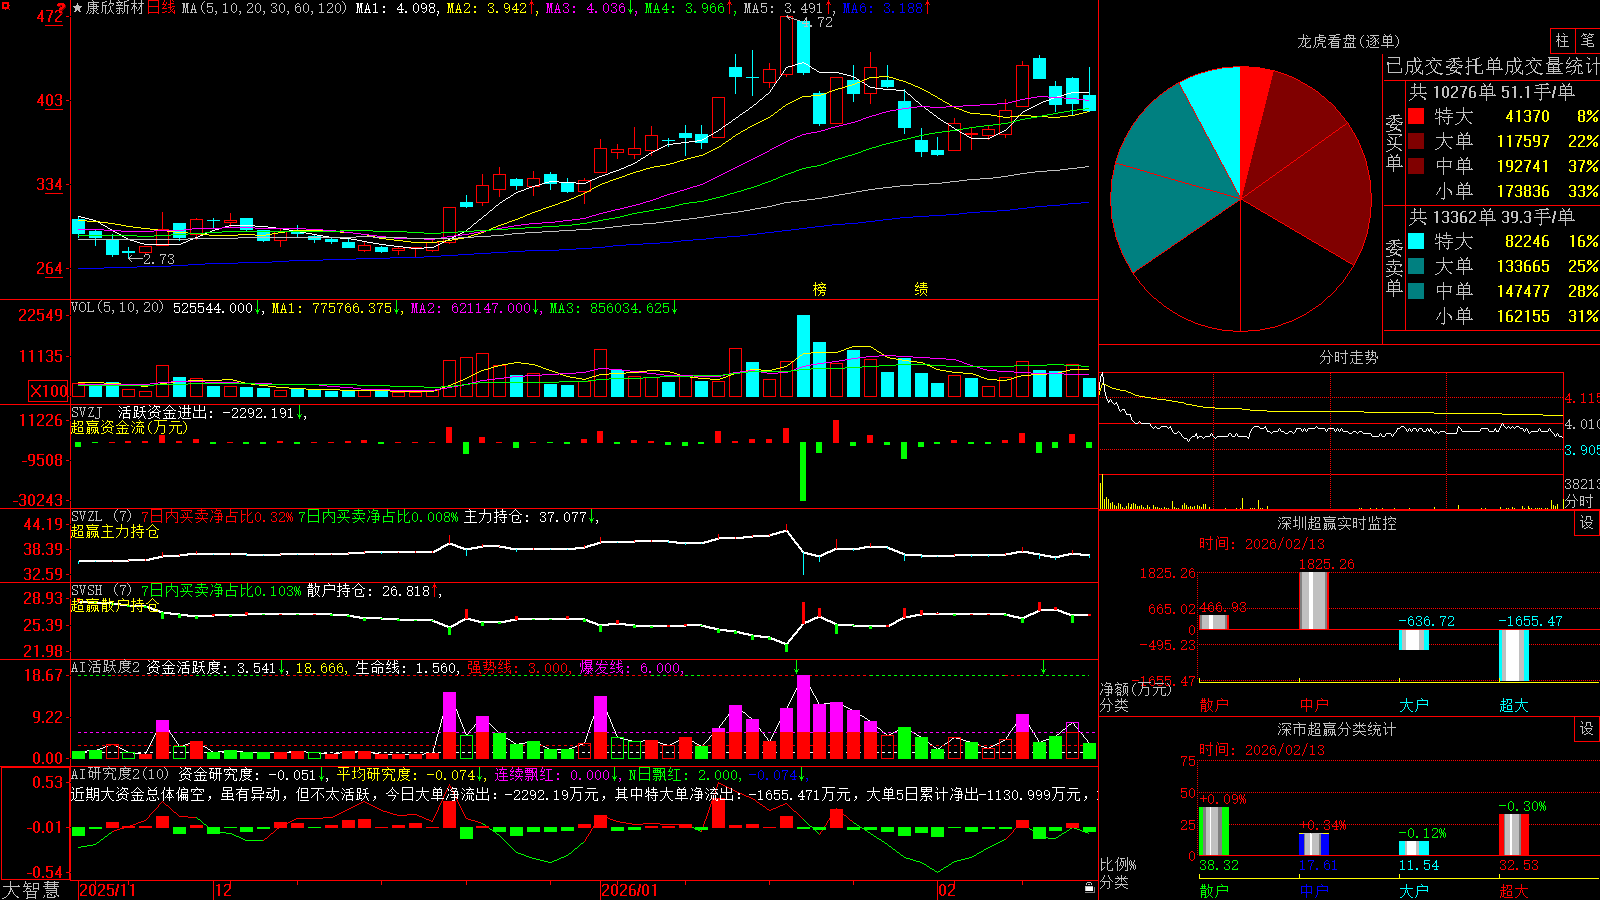This screenshot has width=1600, height=900.
Task: Switch the pie panel to 笔 view
Action: coord(1587,41)
